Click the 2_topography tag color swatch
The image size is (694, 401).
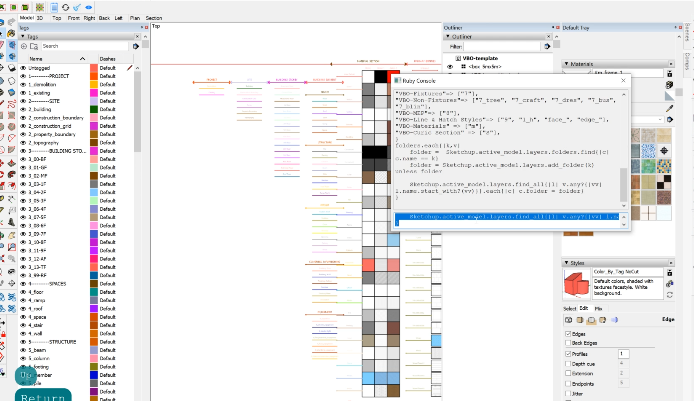click(94, 143)
